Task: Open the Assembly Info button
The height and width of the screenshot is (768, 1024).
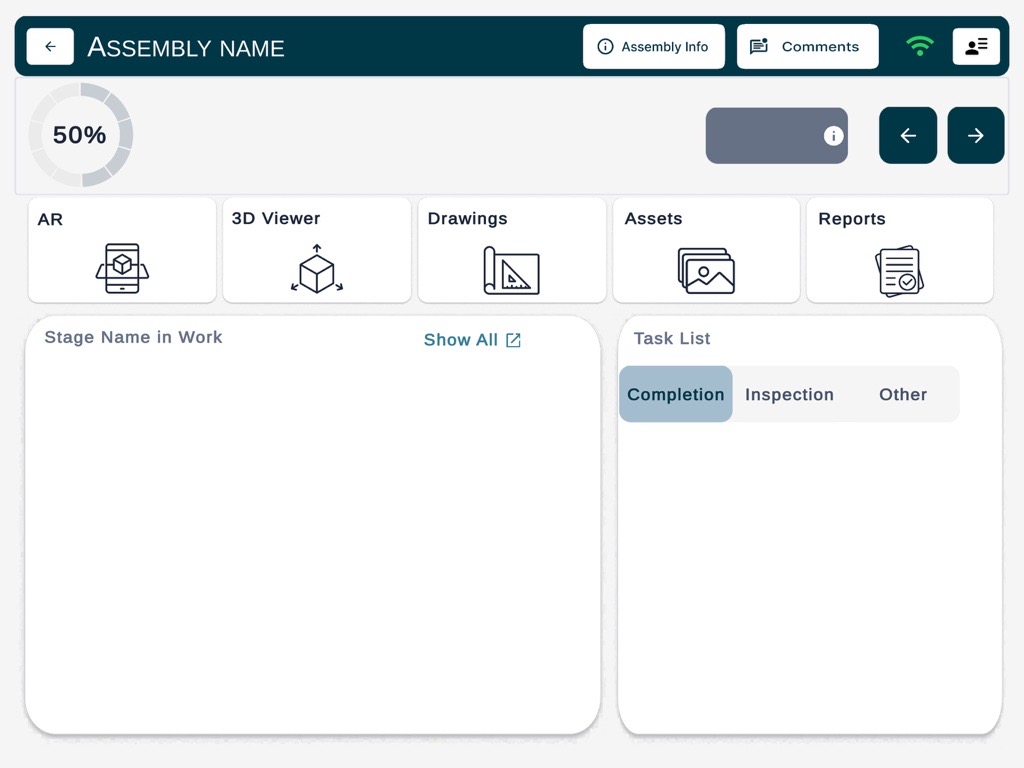Action: (654, 47)
